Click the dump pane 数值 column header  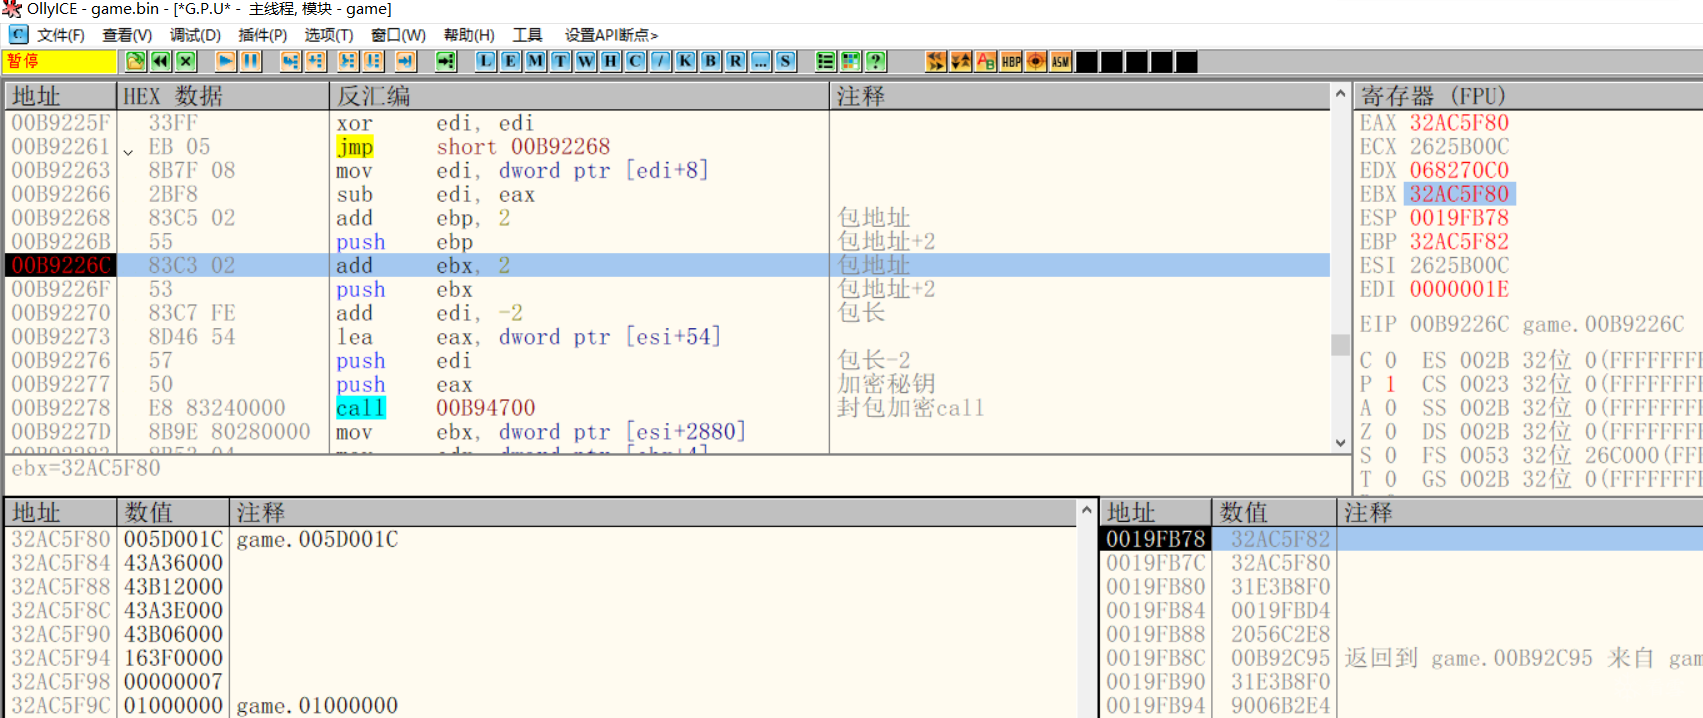[x=173, y=513]
